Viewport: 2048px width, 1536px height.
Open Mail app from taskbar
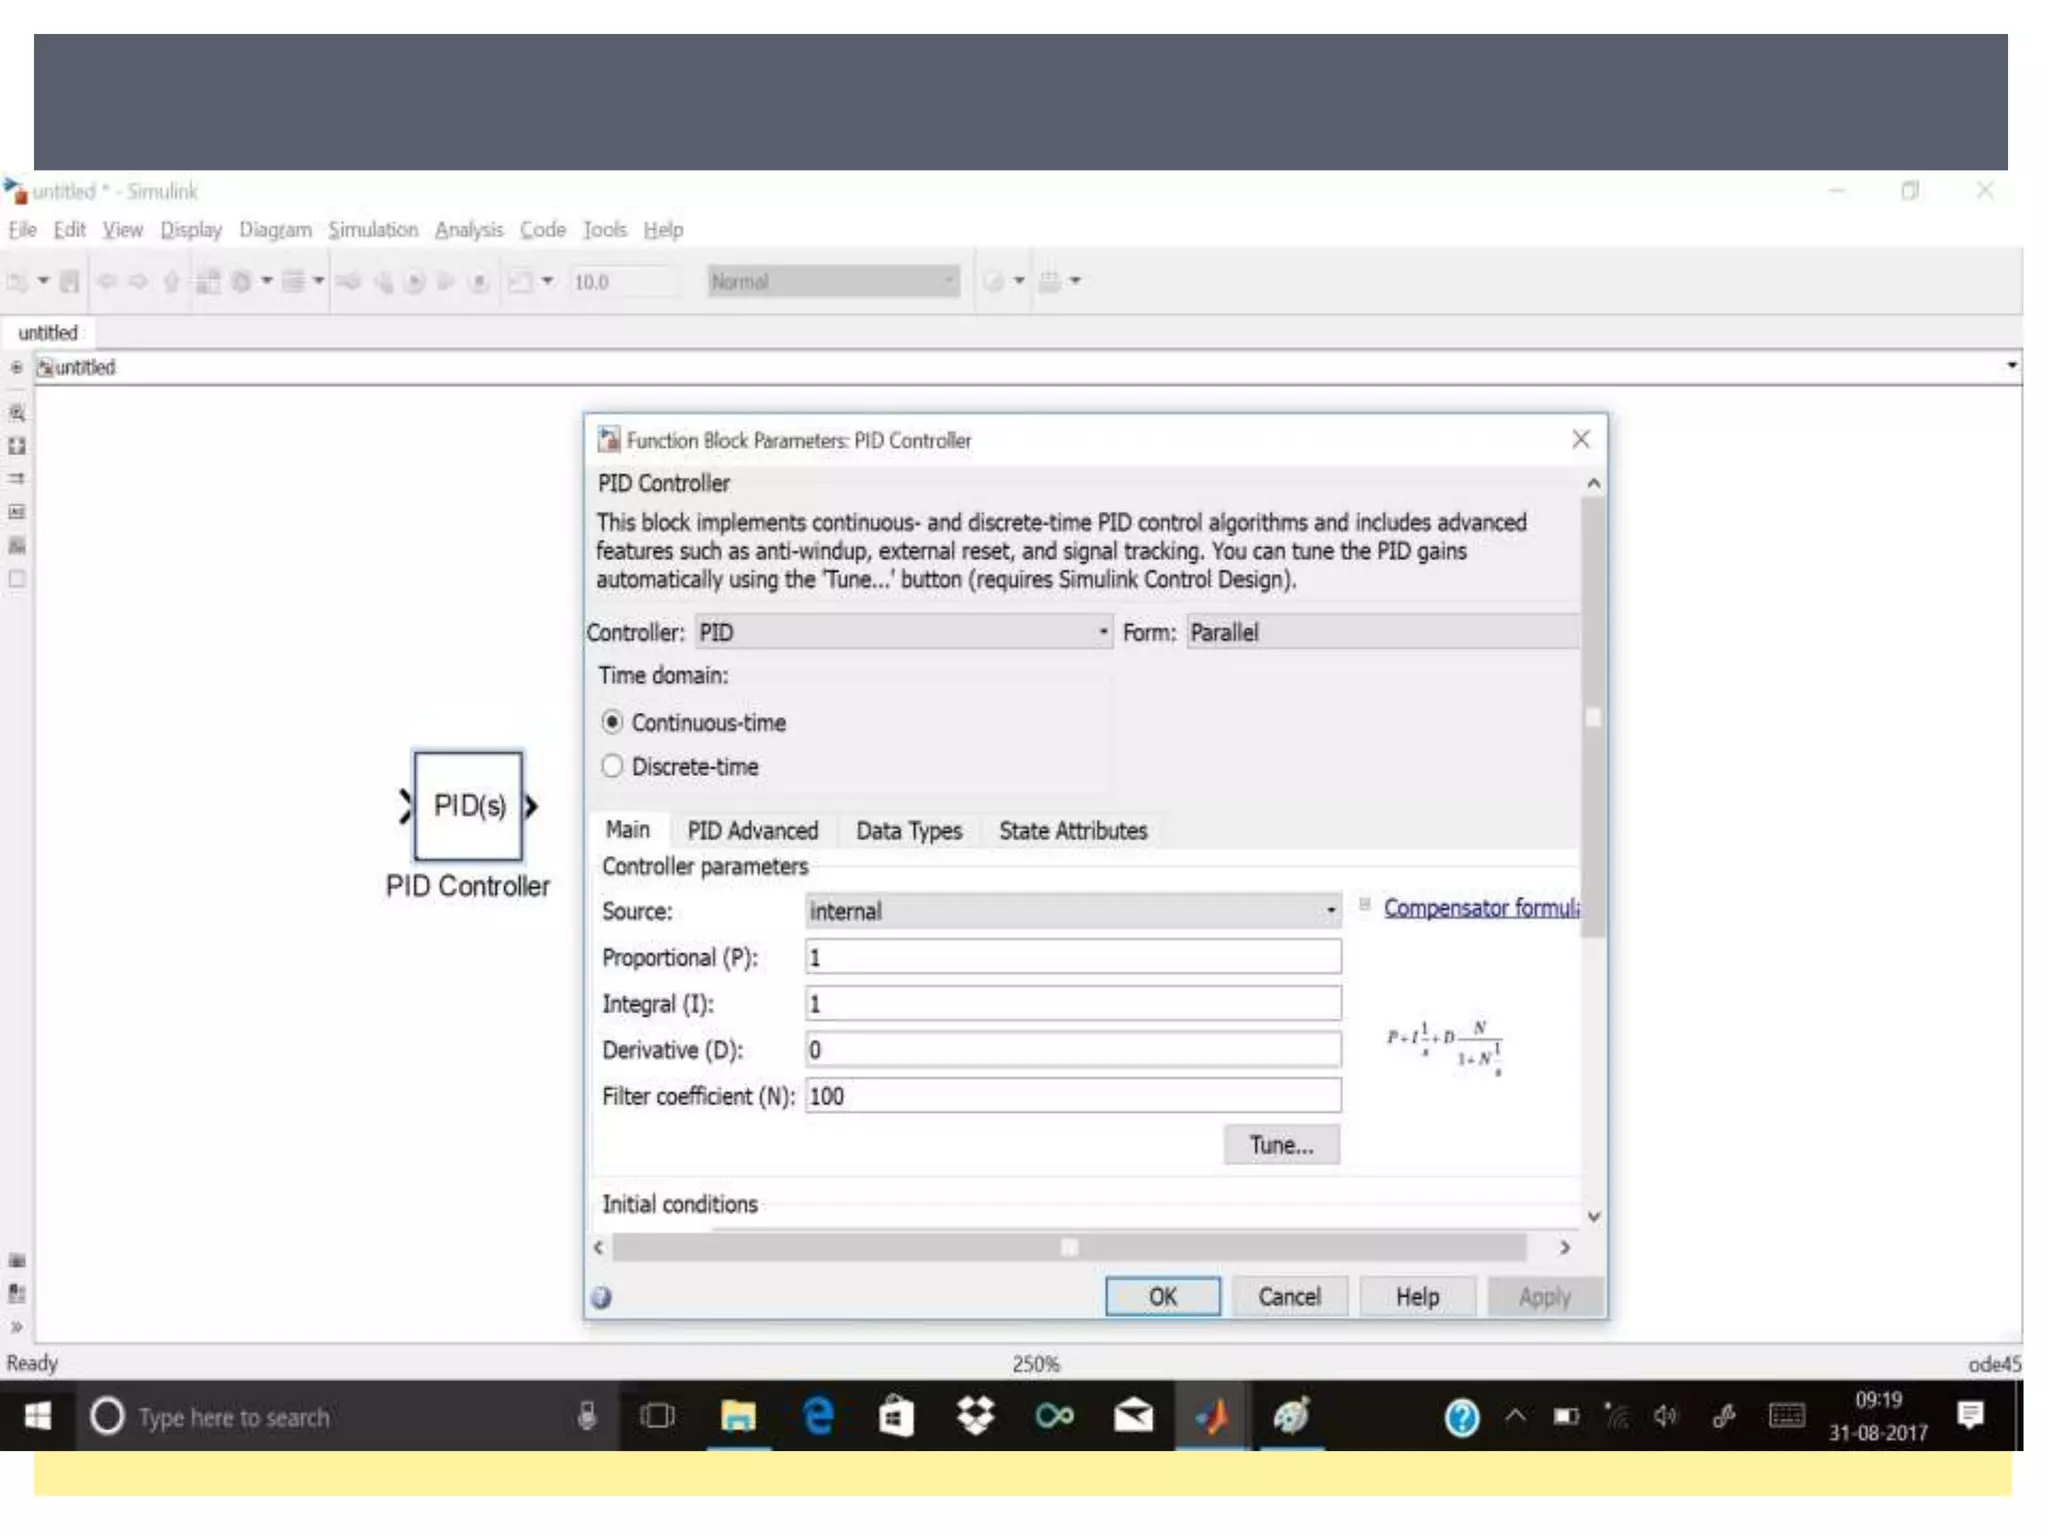[x=1133, y=1416]
